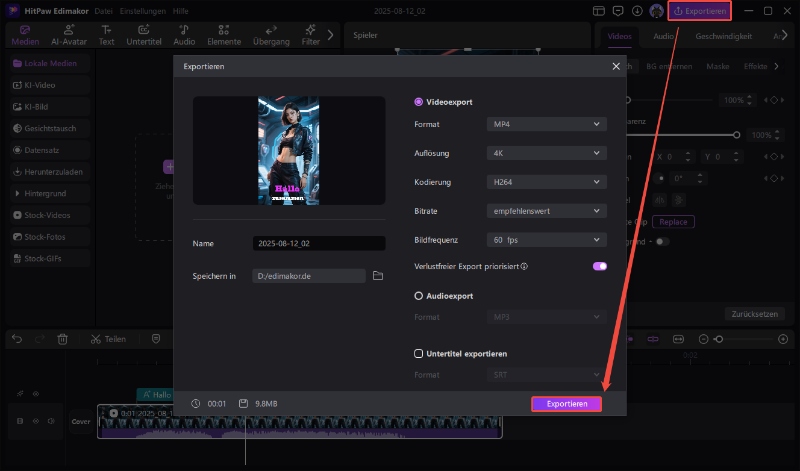Open the Bildfrequenz dropdown showing 60 fps

[546, 240]
